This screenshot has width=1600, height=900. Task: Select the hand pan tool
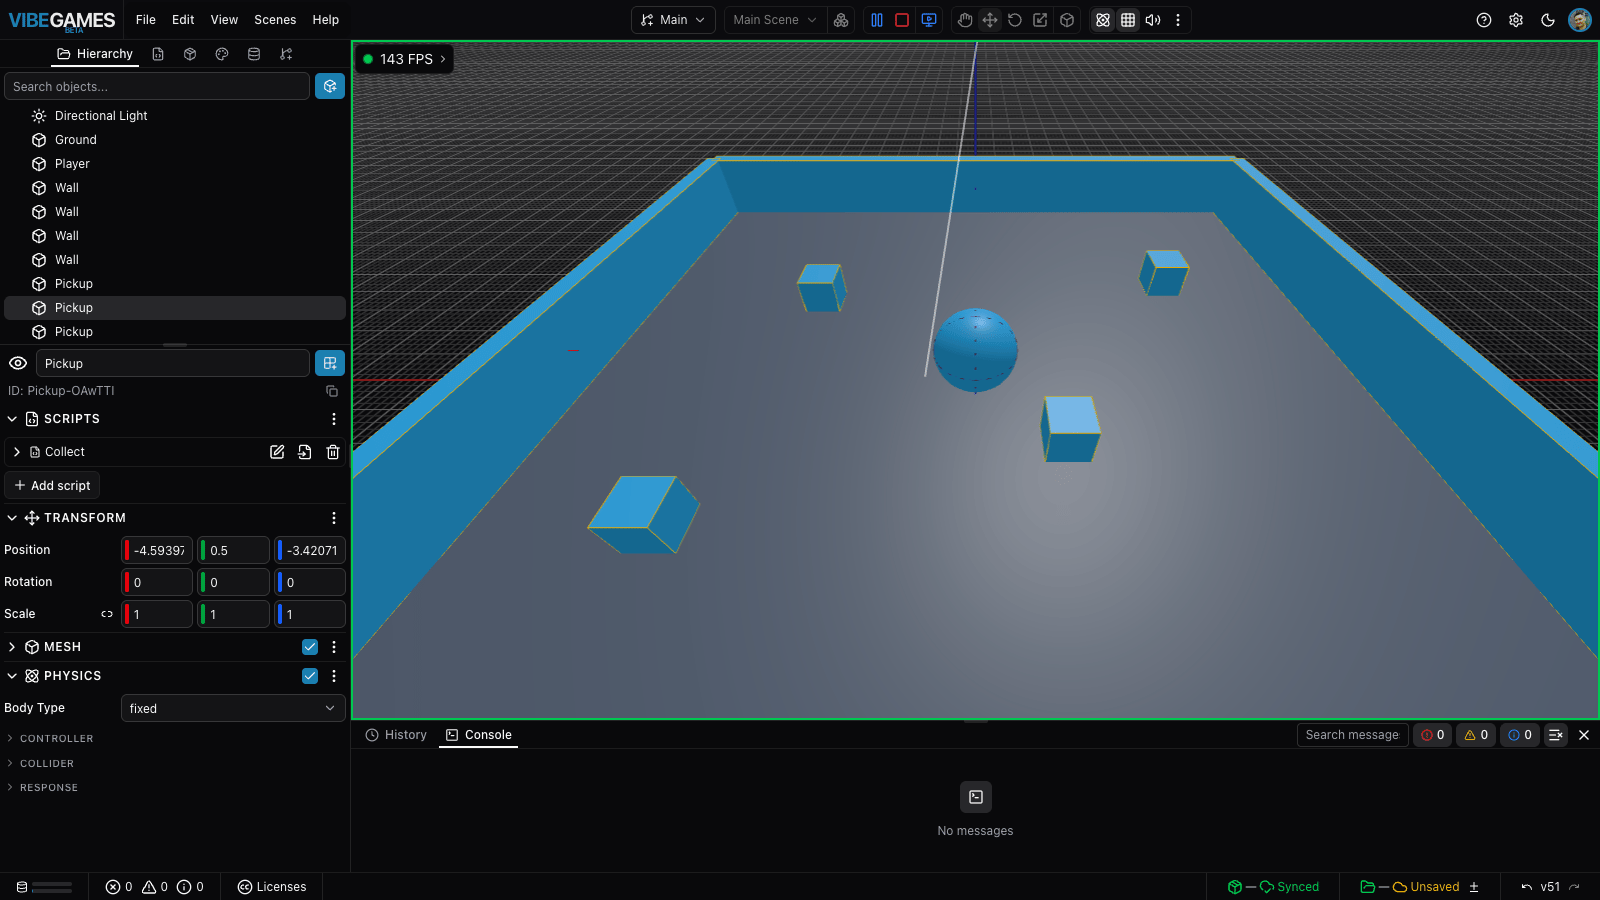click(x=965, y=20)
